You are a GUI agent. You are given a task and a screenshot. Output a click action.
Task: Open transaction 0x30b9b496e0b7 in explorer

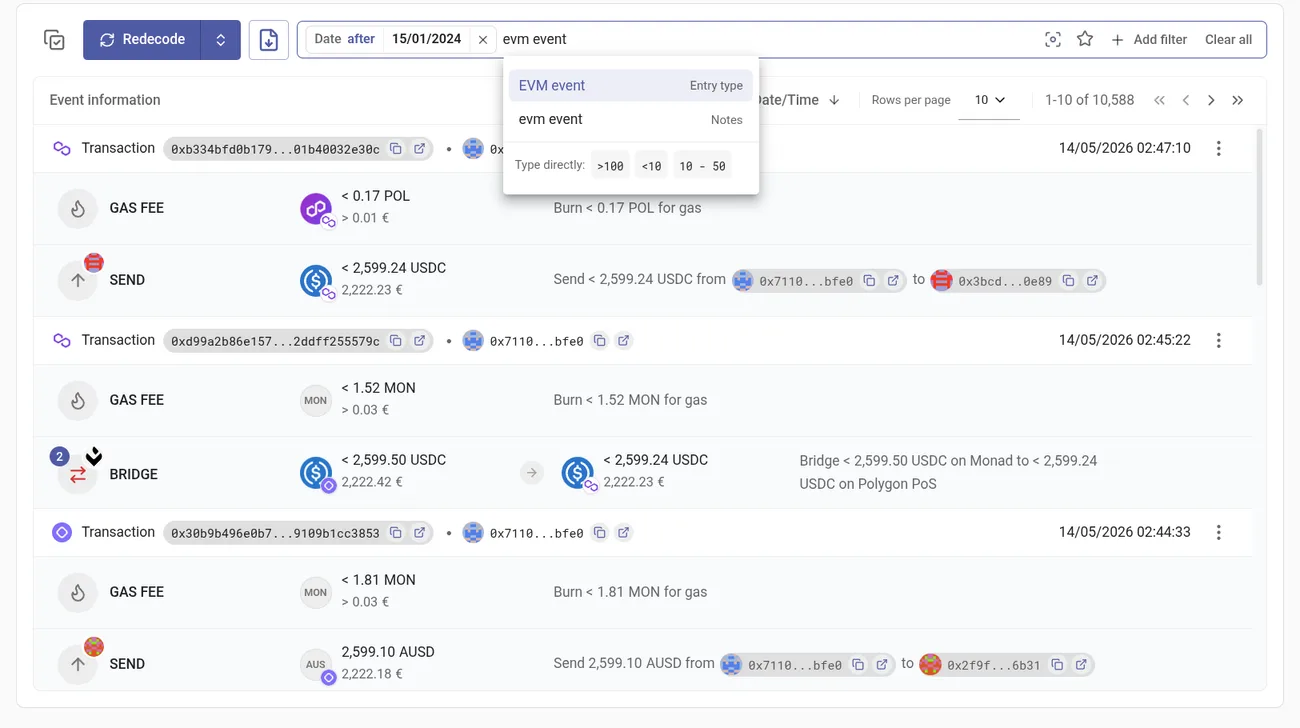[x=420, y=532]
